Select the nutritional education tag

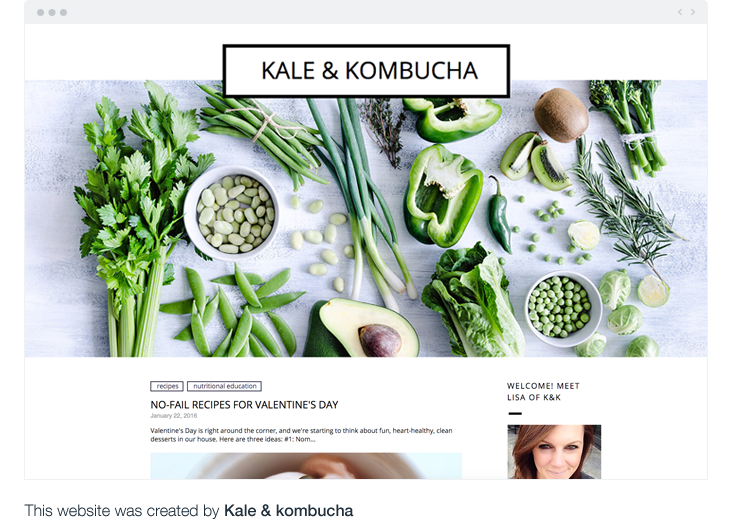click(x=225, y=386)
